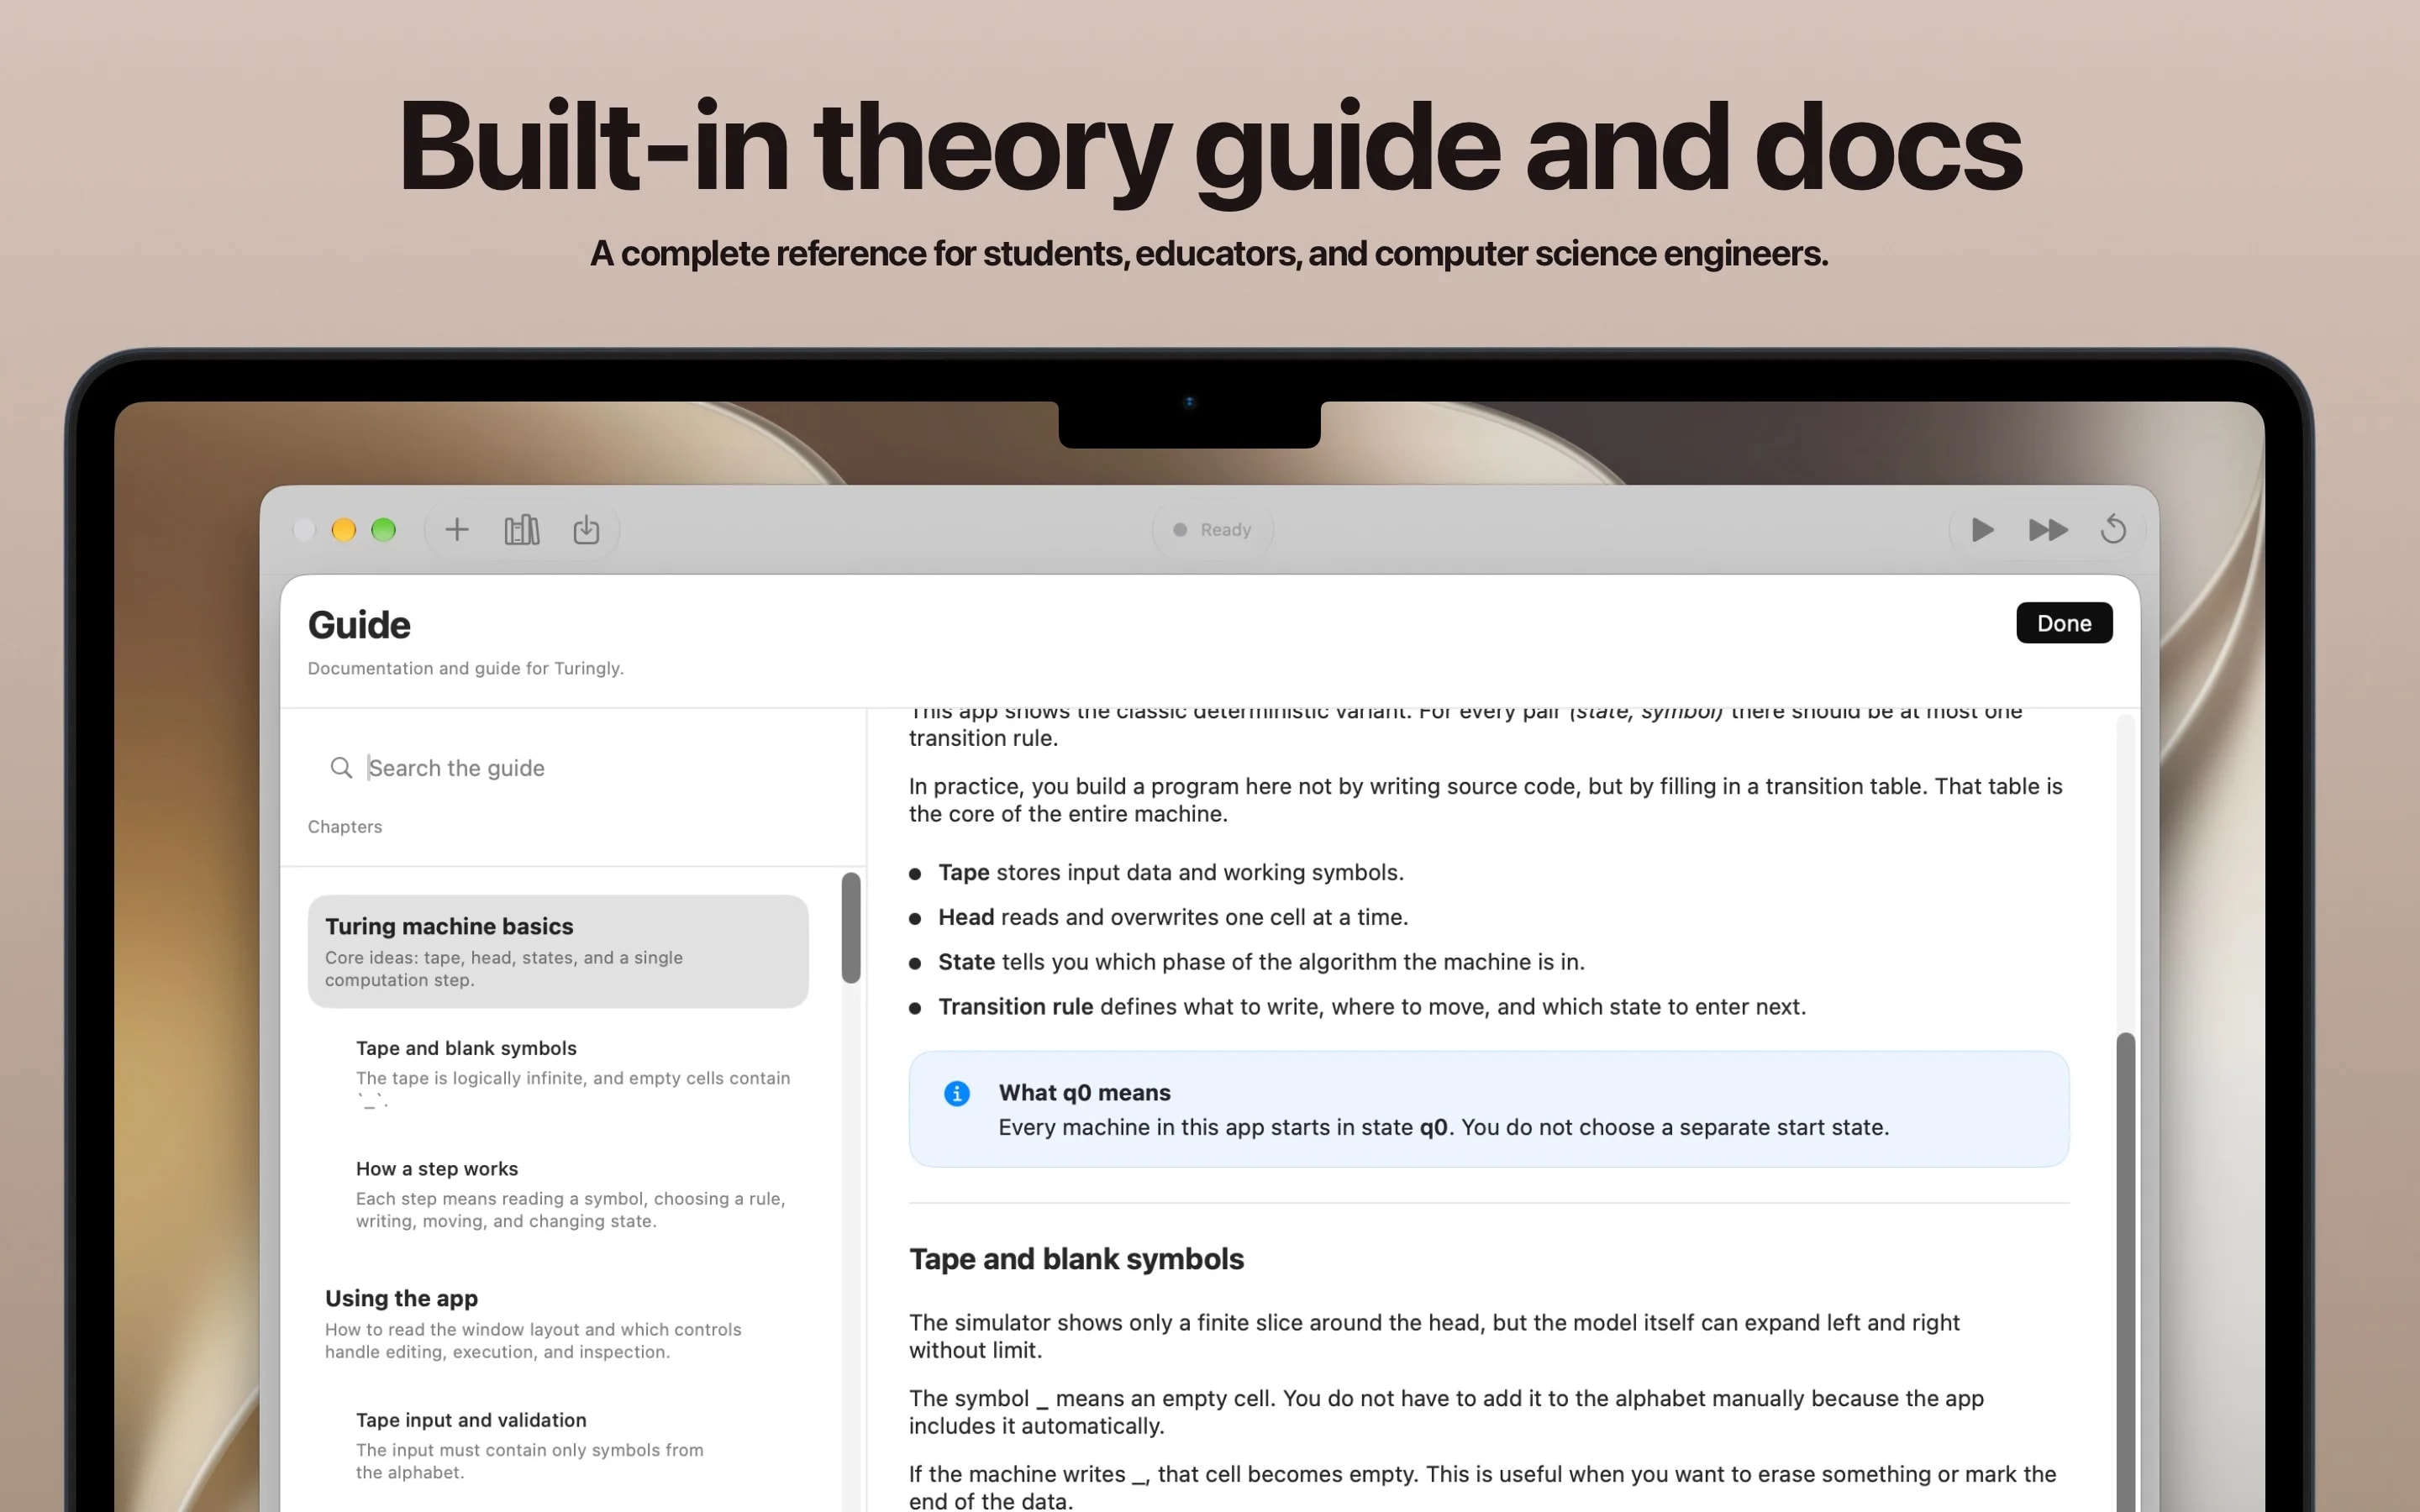Click the guide content scrollbar

click(x=2125, y=1270)
